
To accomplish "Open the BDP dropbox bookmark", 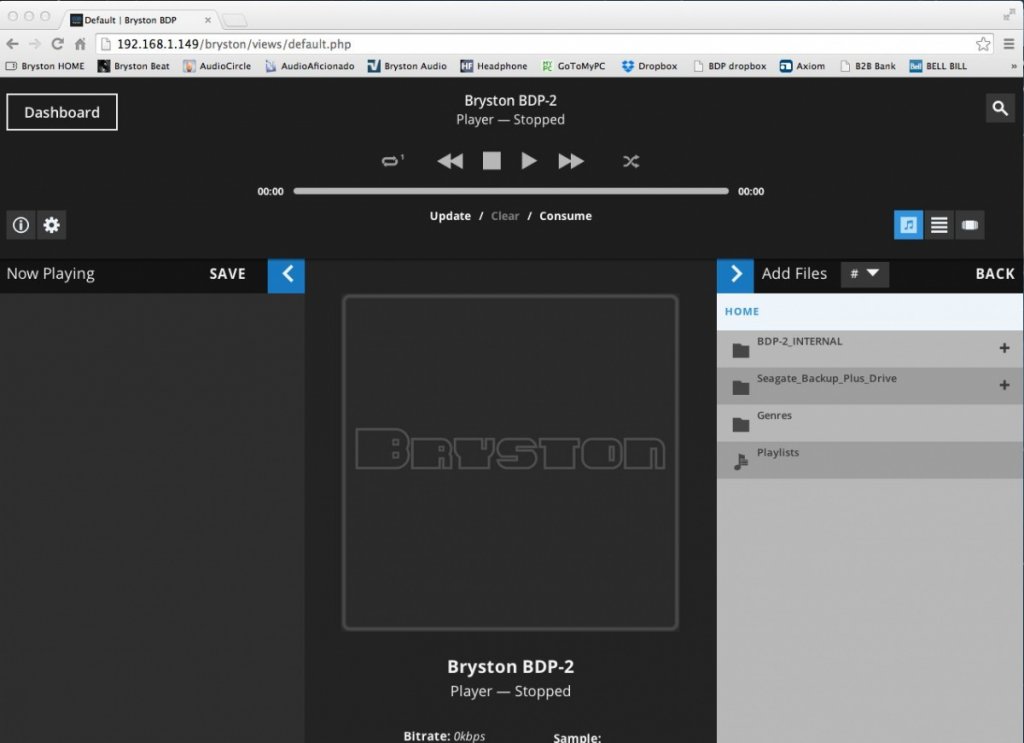I will pyautogui.click(x=729, y=66).
